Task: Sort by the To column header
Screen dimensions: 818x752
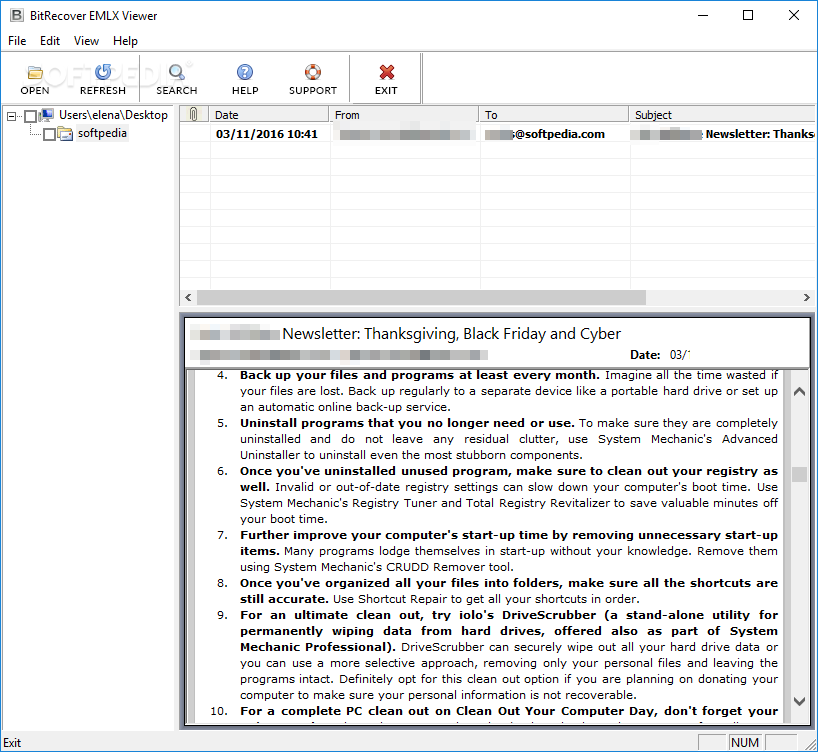Action: click(x=554, y=114)
